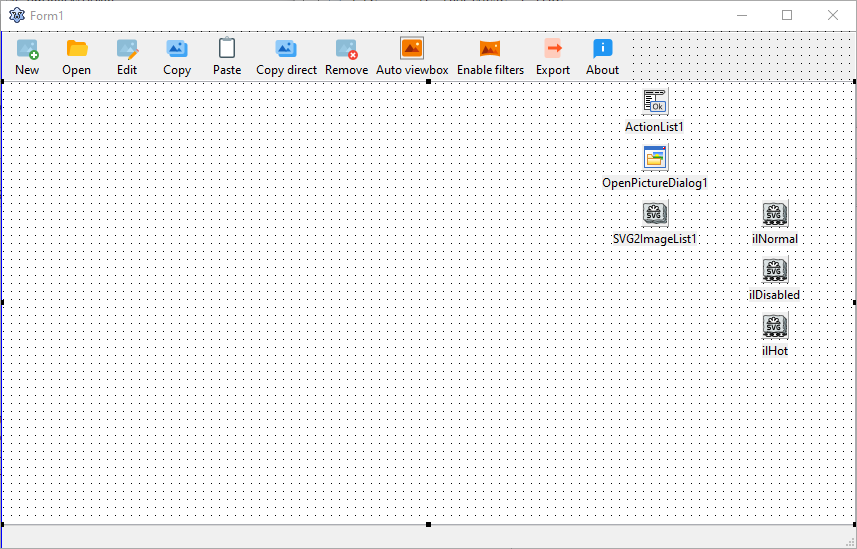857x549 pixels.
Task: Select the ActionList1 component
Action: 655,101
